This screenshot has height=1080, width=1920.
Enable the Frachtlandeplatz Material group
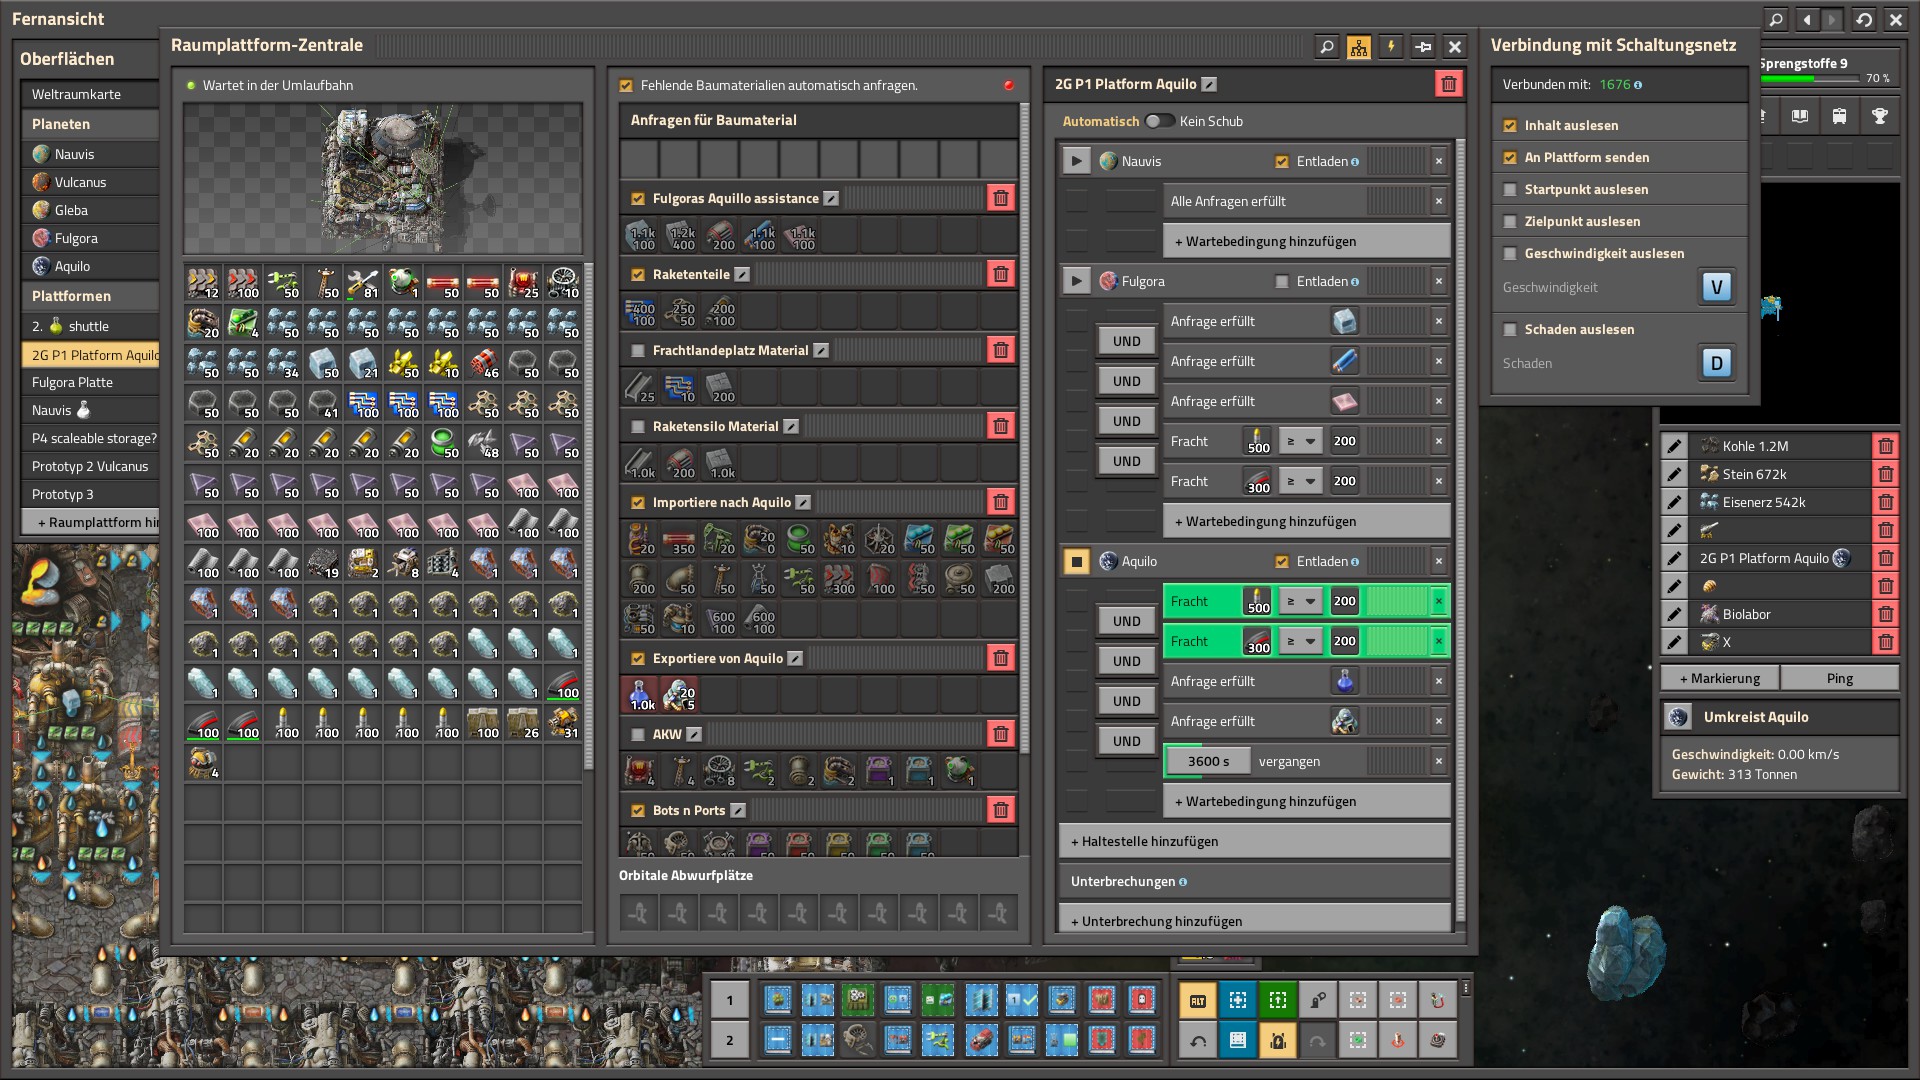pyautogui.click(x=638, y=351)
